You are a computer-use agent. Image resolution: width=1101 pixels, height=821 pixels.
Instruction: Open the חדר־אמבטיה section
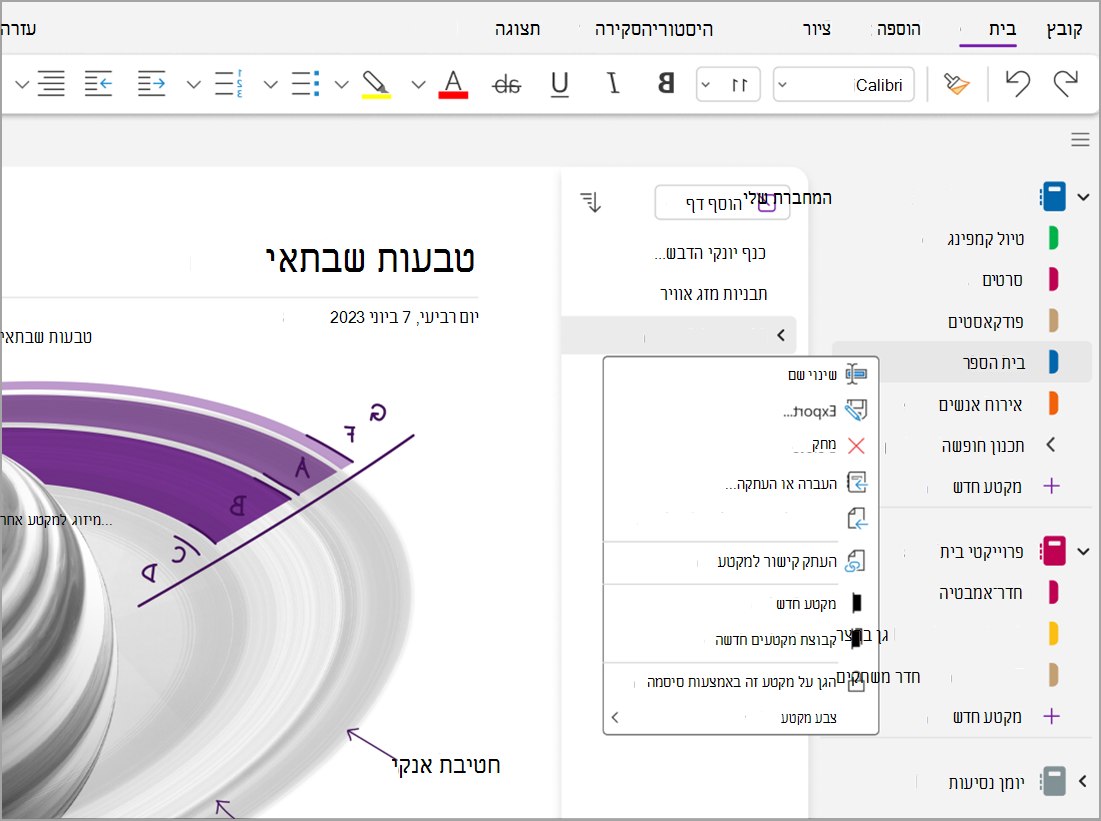click(980, 593)
